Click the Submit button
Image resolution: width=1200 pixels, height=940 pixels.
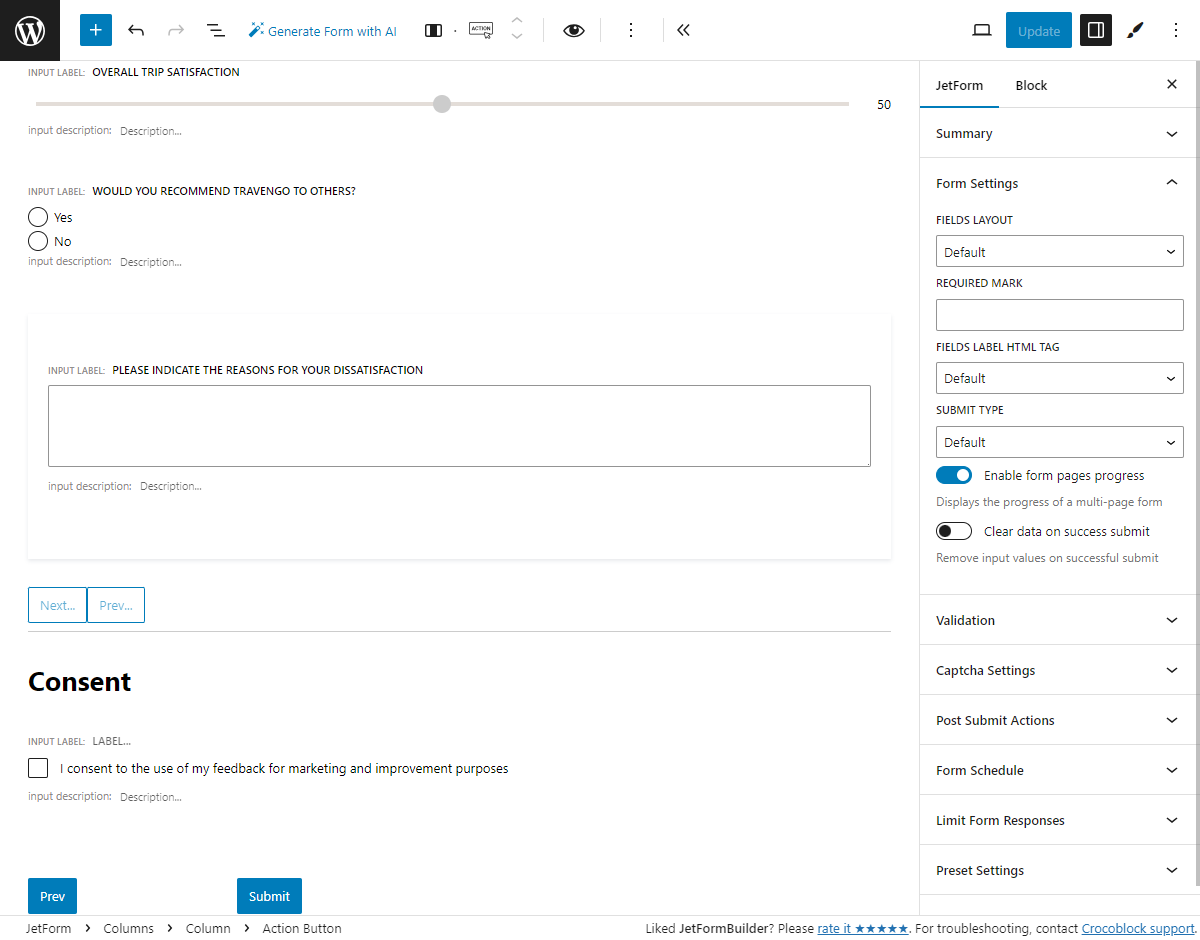coord(269,896)
